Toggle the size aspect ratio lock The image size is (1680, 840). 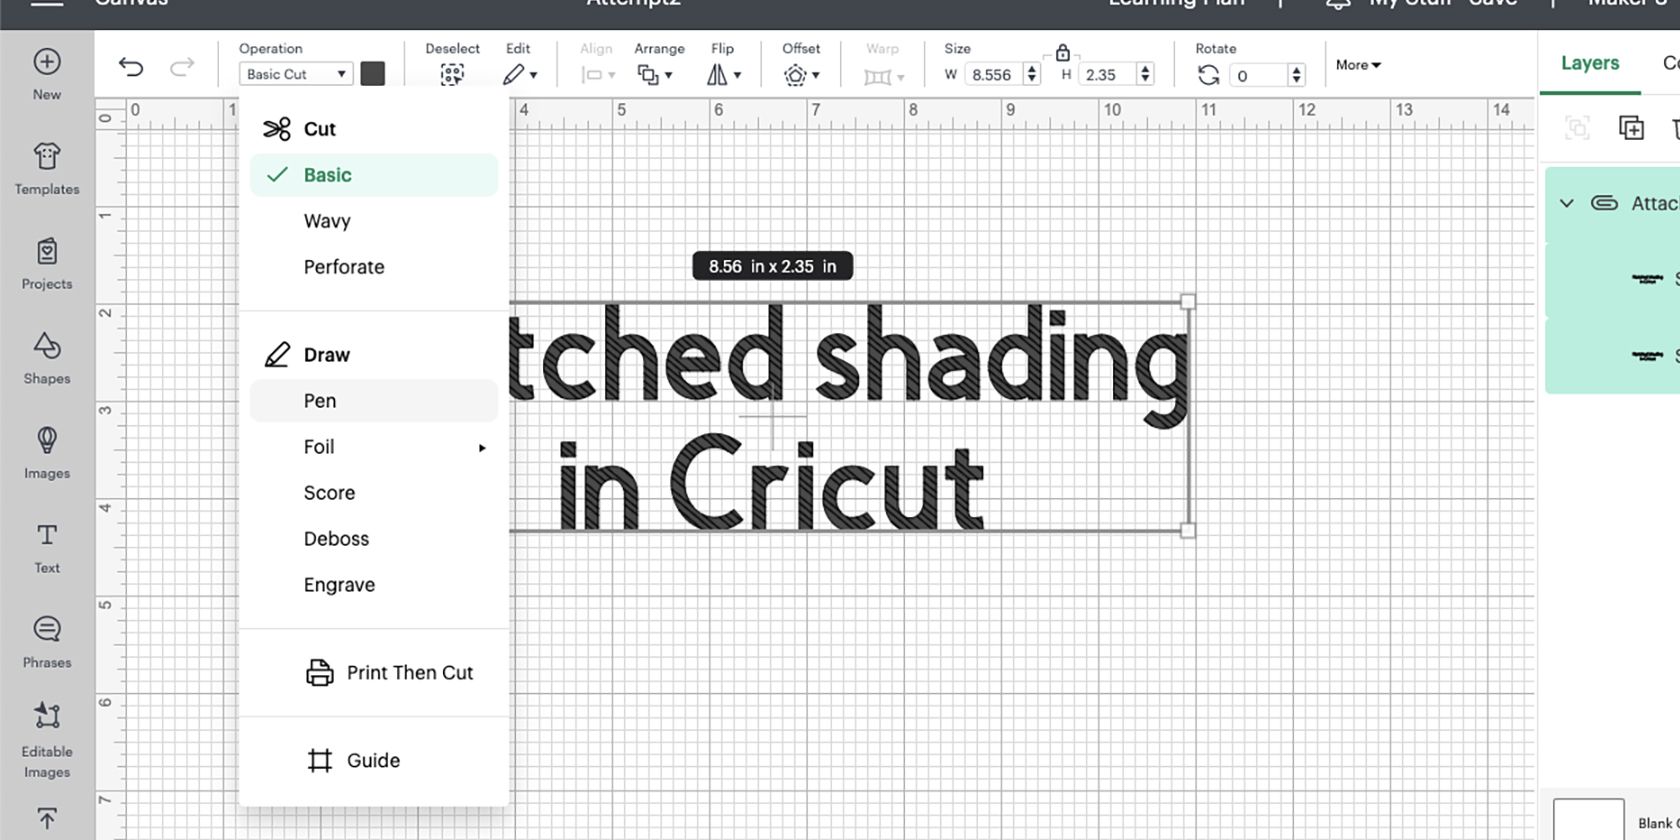1062,52
